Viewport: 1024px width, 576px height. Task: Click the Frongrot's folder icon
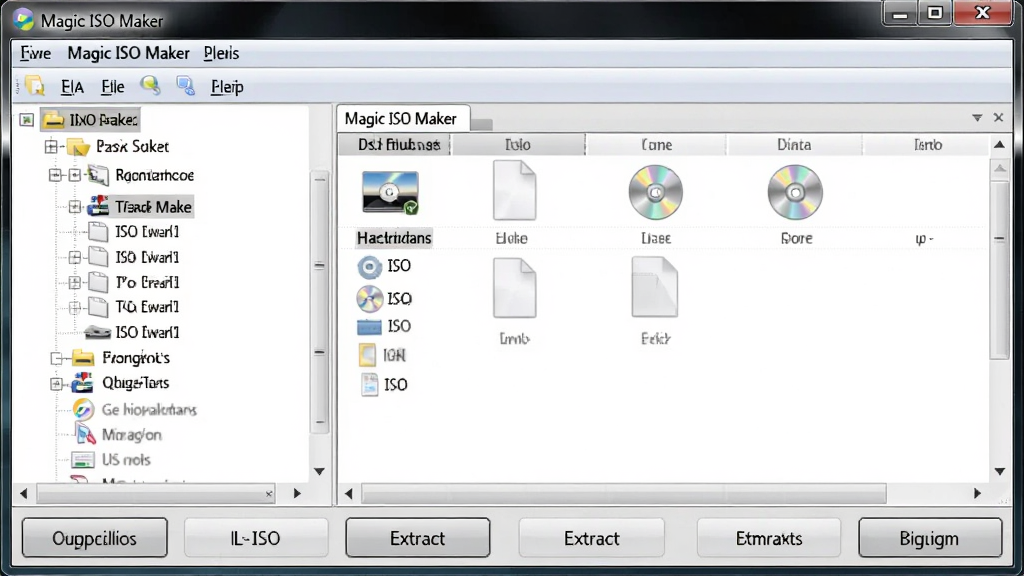83,358
